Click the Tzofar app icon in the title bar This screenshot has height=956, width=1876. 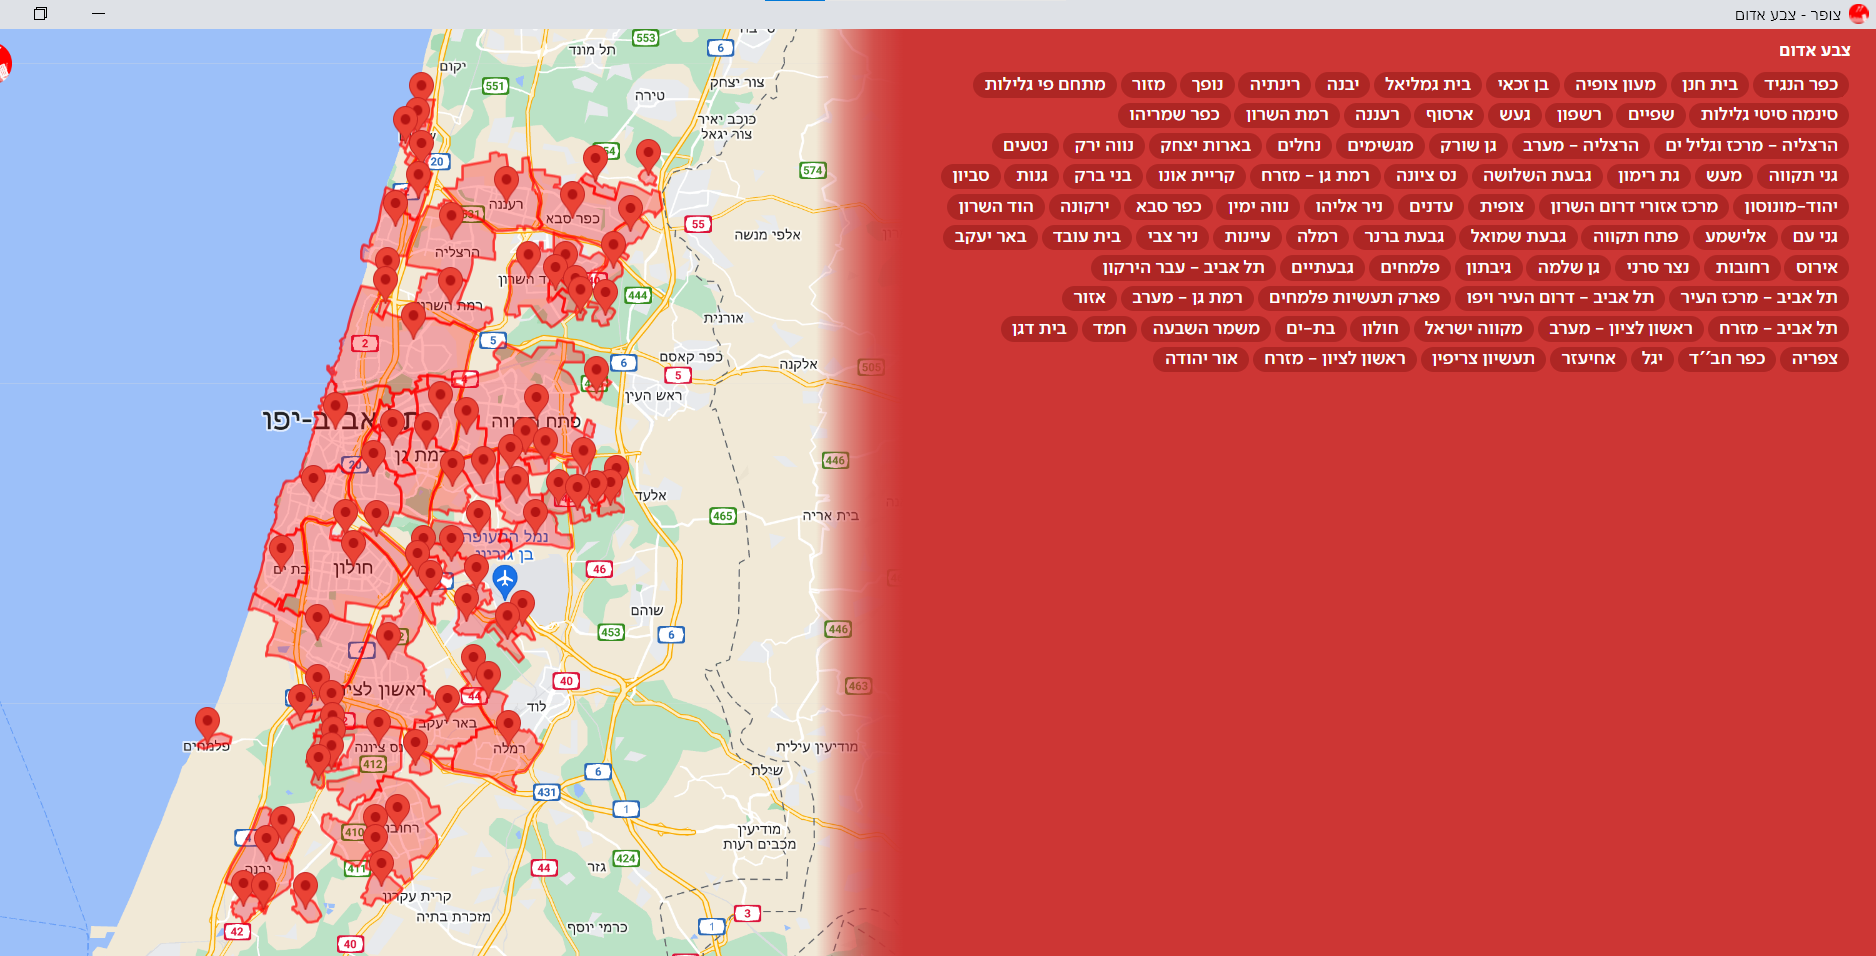tap(1859, 14)
